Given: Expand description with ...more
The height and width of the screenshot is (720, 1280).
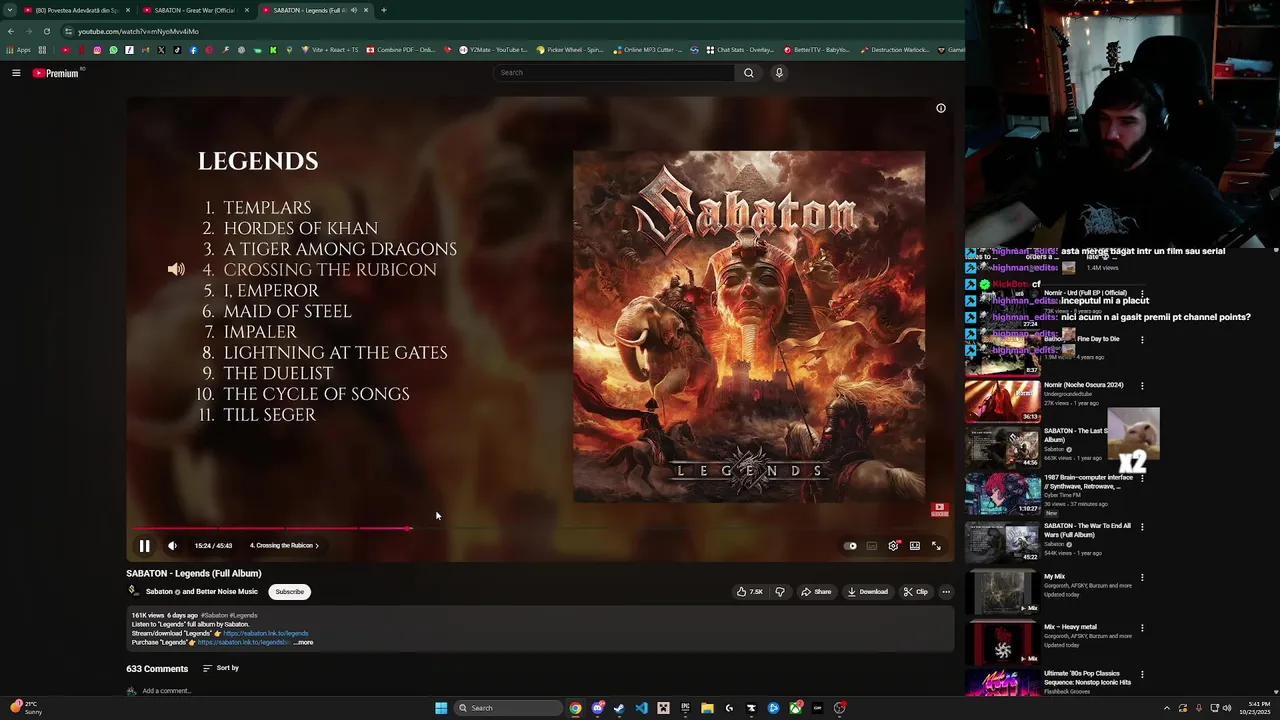Looking at the screenshot, I should click(303, 643).
